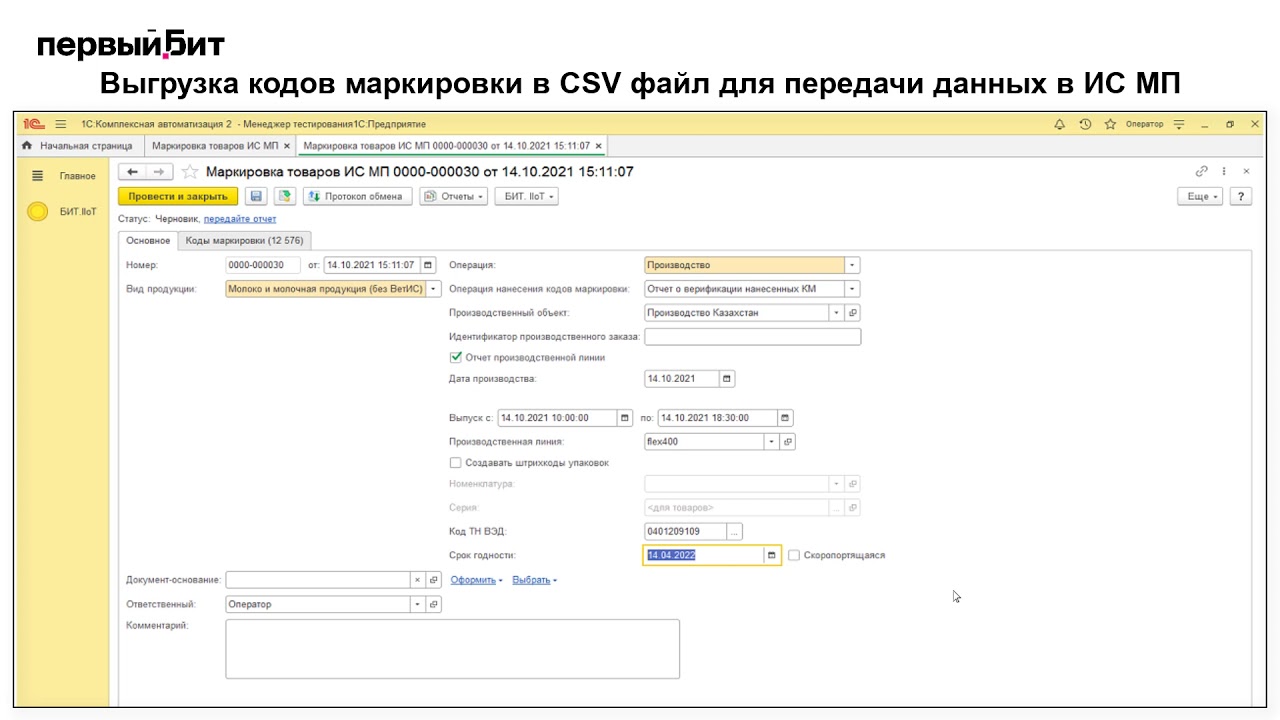Open calendar for Срок годности
This screenshot has height=720, width=1280.
[x=772, y=555]
